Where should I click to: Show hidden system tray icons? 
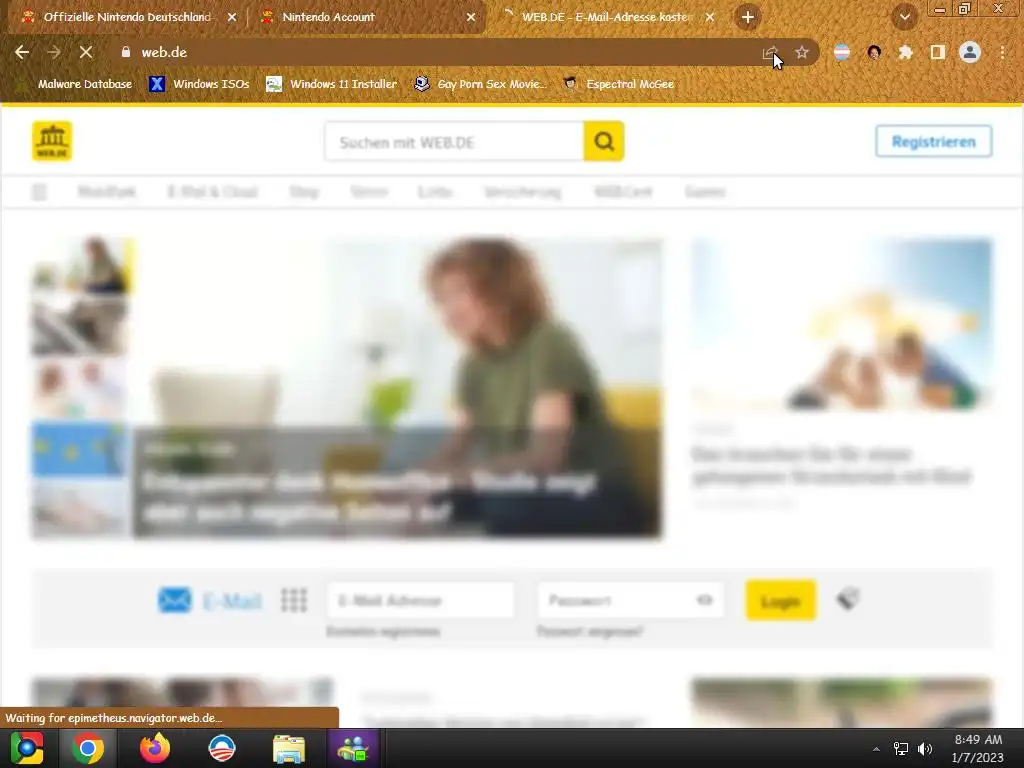pyautogui.click(x=876, y=749)
